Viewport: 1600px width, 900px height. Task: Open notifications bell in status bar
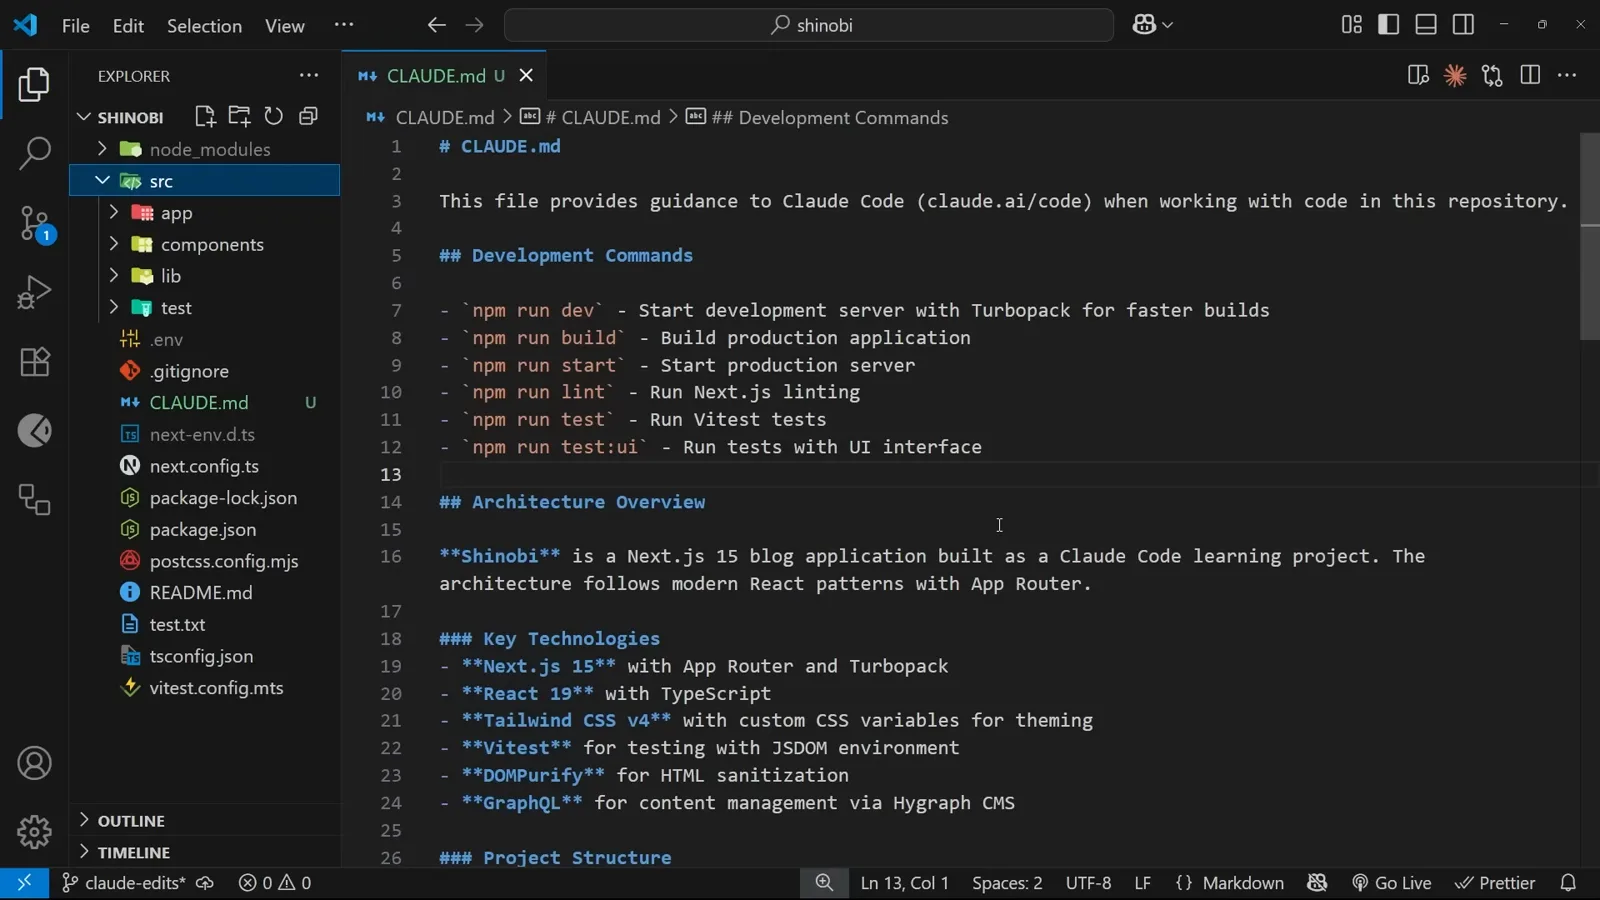1568,883
